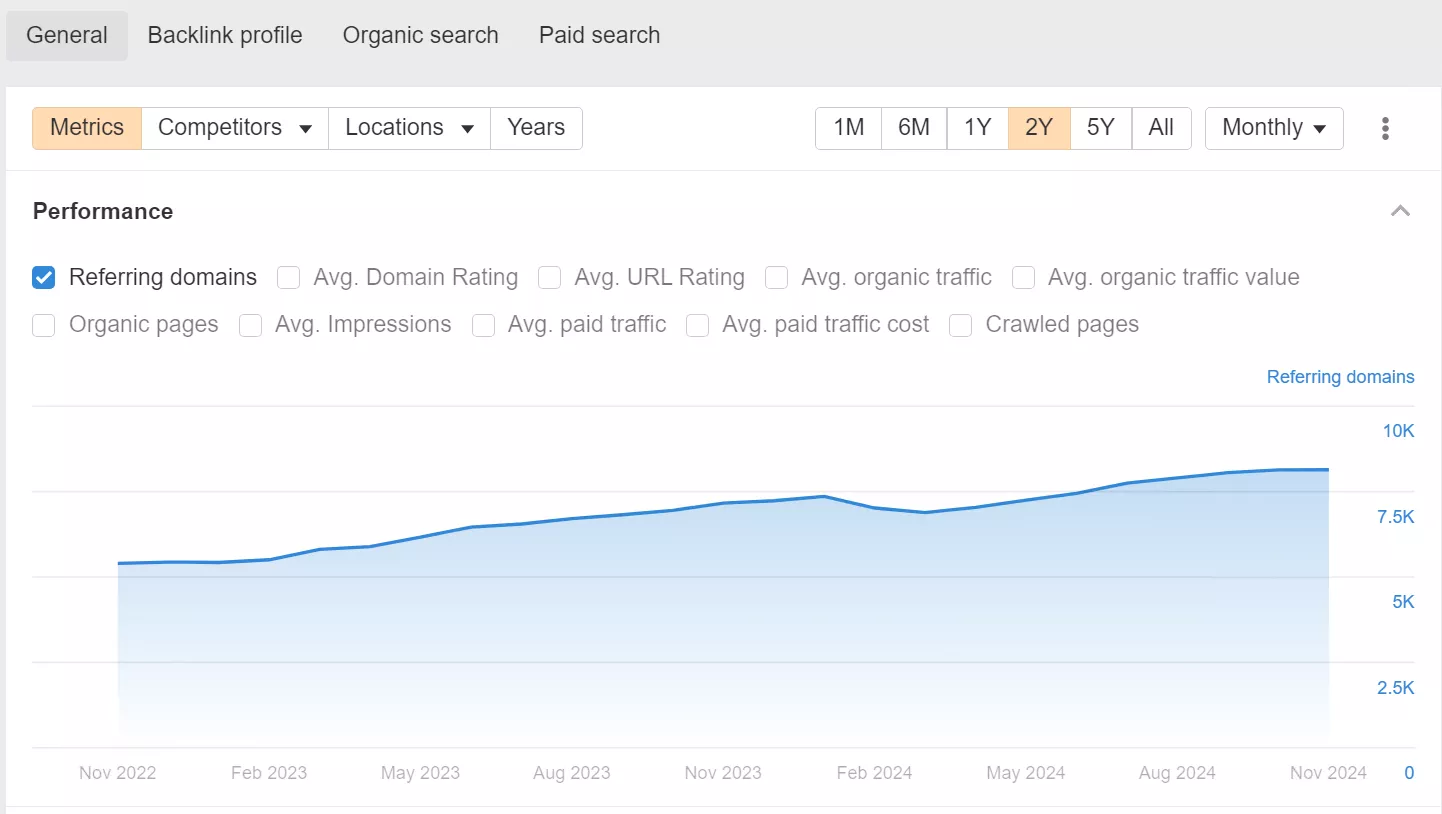Open the Paid search tab
Image resolution: width=1442 pixels, height=814 pixels.
pos(600,35)
